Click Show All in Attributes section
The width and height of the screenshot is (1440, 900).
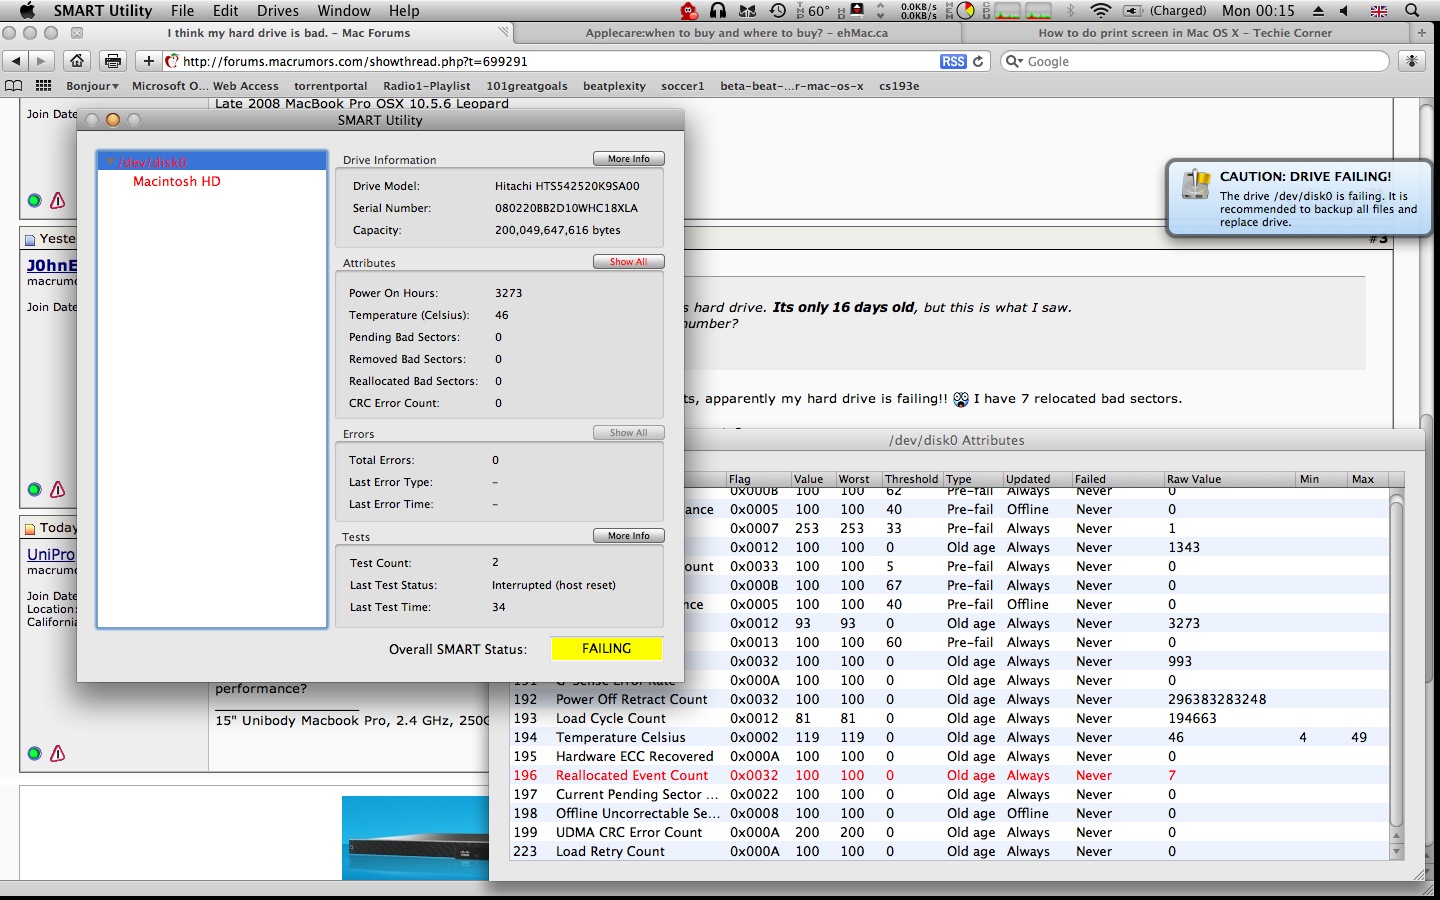tap(629, 262)
